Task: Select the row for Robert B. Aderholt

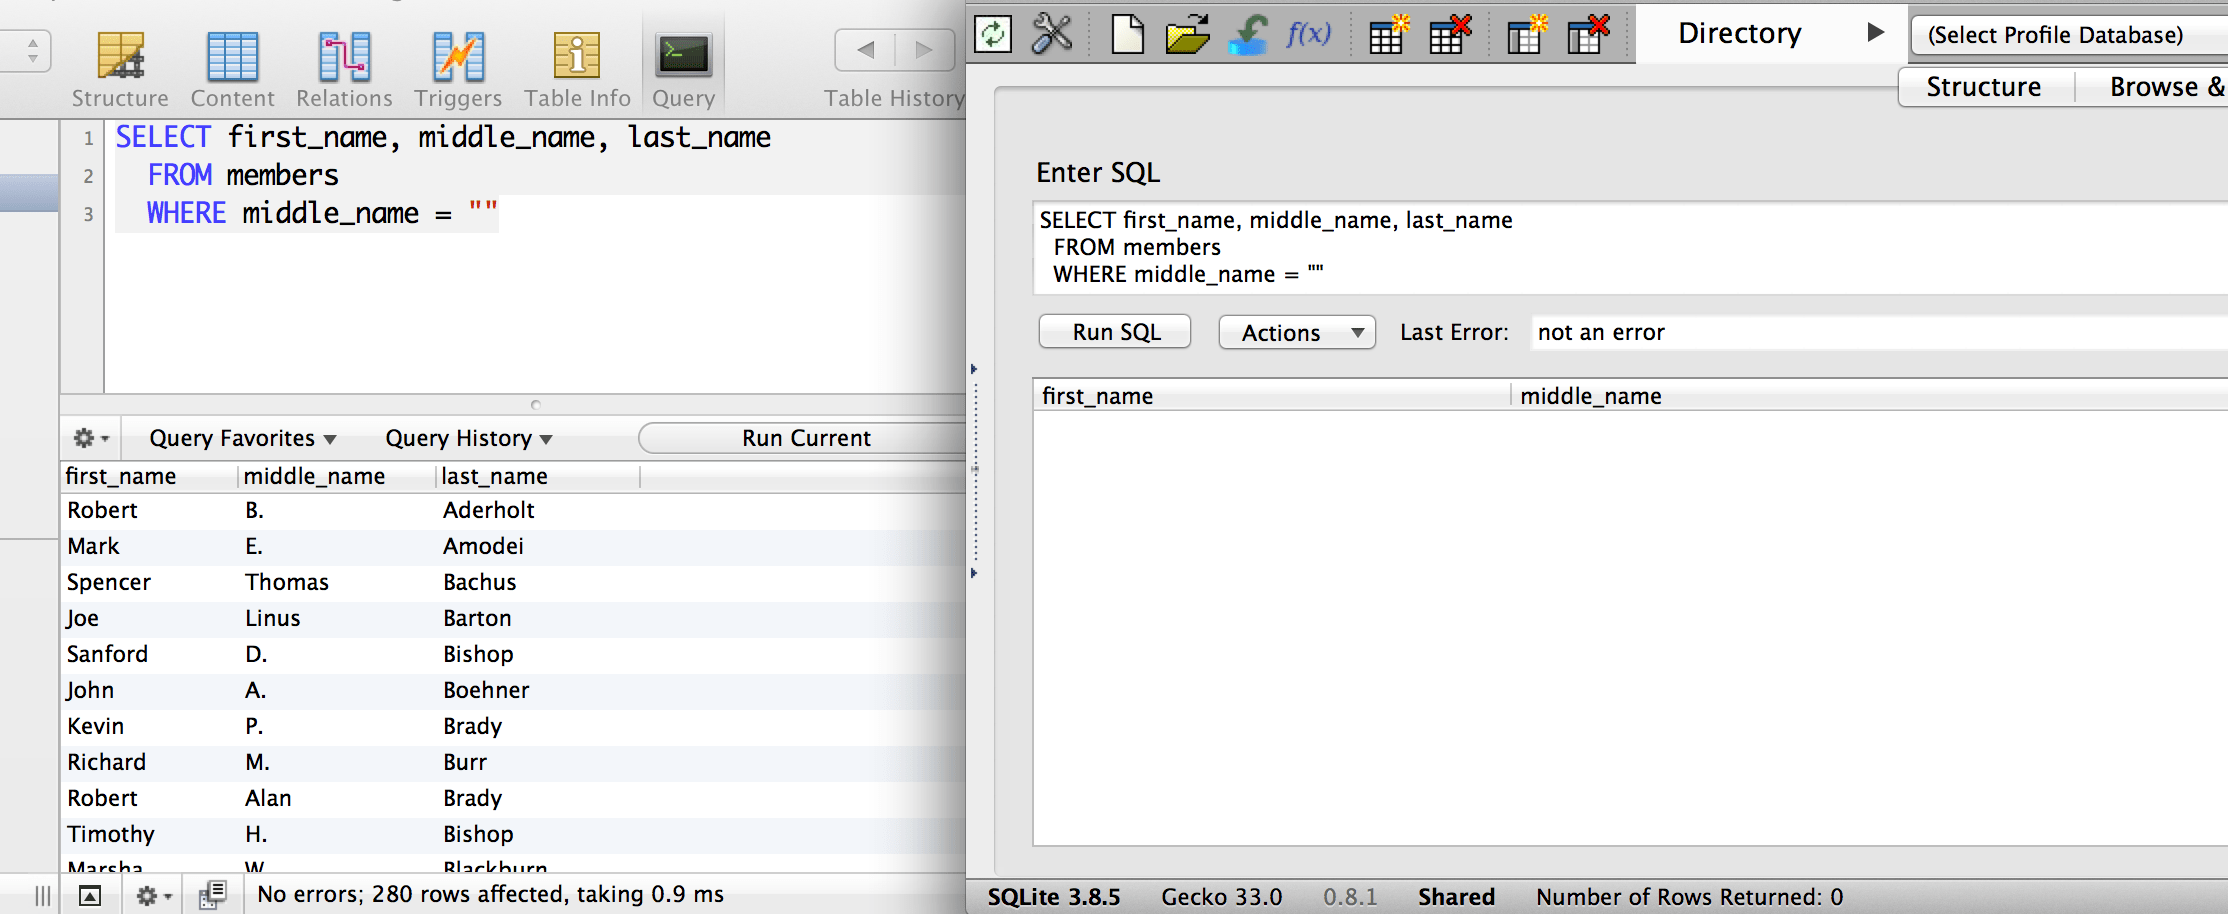Action: tap(512, 510)
